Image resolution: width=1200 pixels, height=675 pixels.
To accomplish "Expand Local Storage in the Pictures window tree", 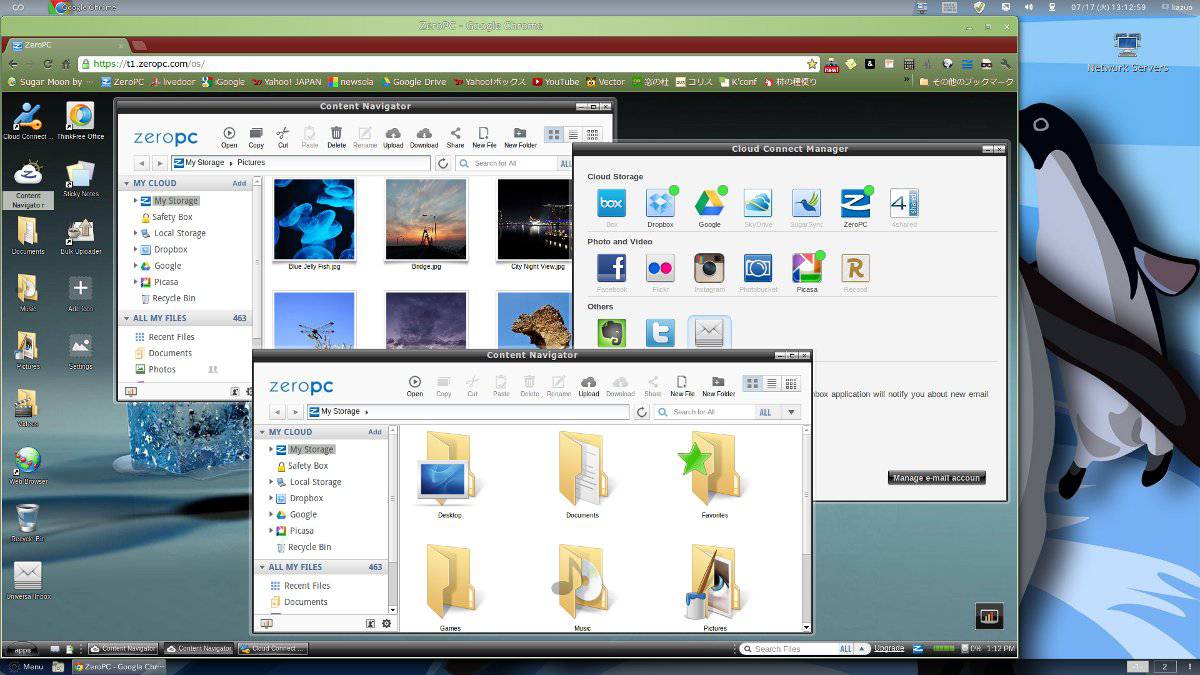I will 135,233.
